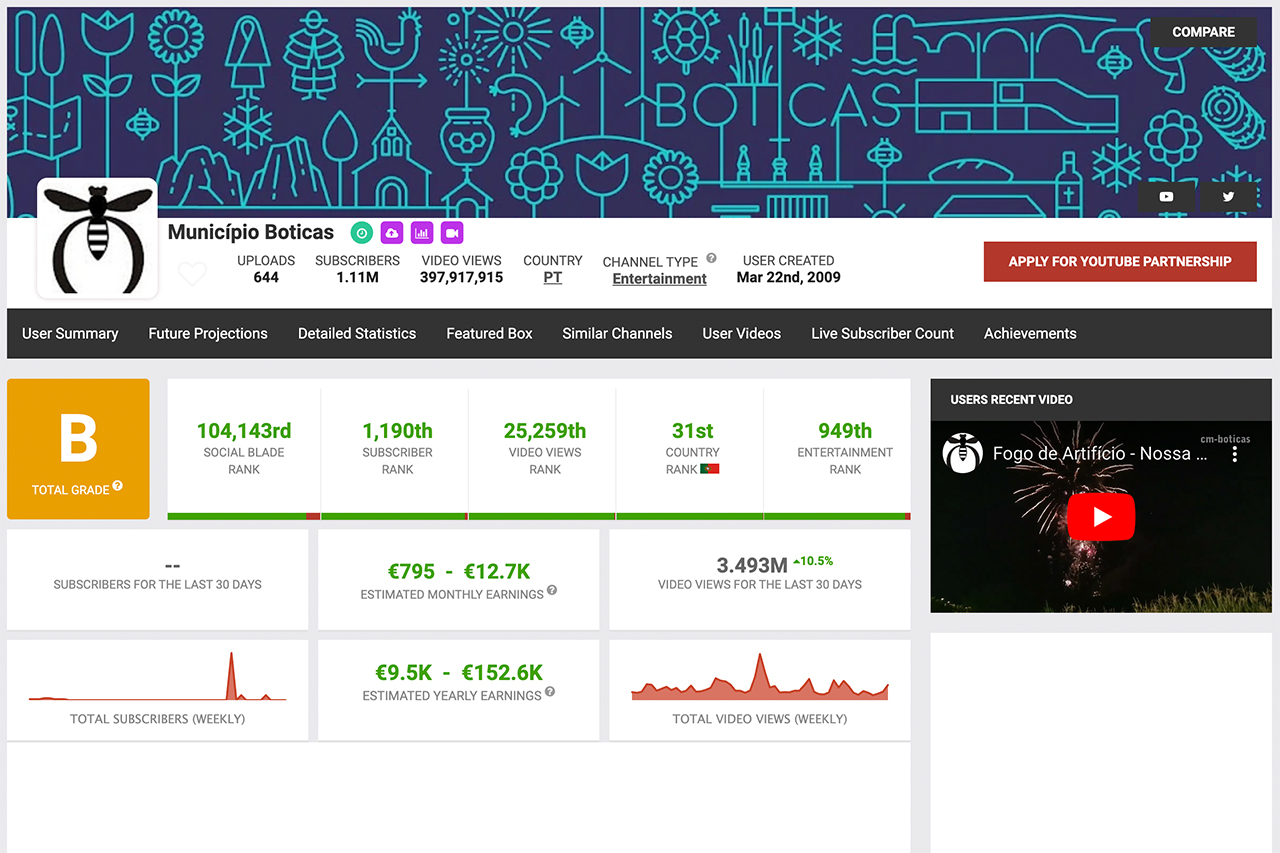Click the Portugal flag next to Country Rank
1280x853 pixels.
pyautogui.click(x=710, y=469)
